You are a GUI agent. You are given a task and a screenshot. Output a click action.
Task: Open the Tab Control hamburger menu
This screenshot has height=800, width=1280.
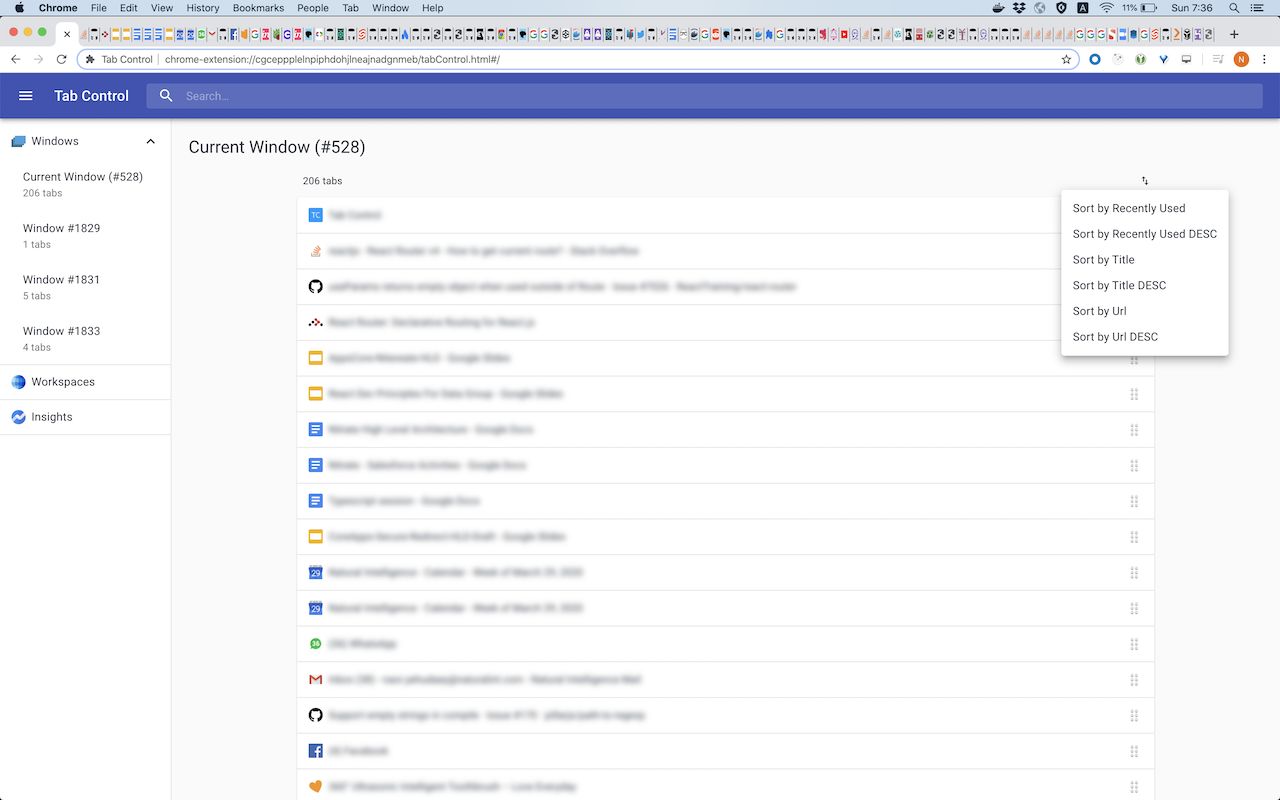point(26,96)
